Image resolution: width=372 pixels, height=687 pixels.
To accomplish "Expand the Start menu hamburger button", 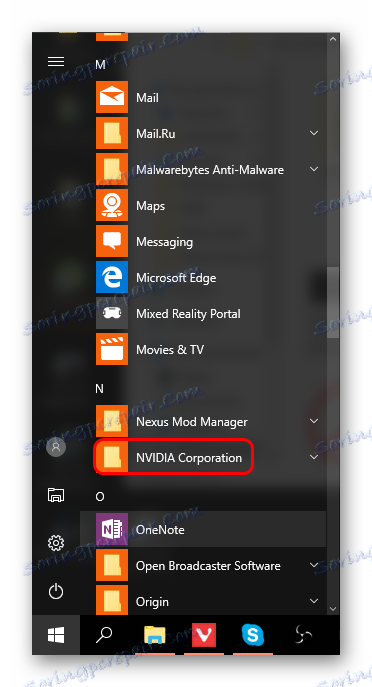I will pyautogui.click(x=56, y=62).
